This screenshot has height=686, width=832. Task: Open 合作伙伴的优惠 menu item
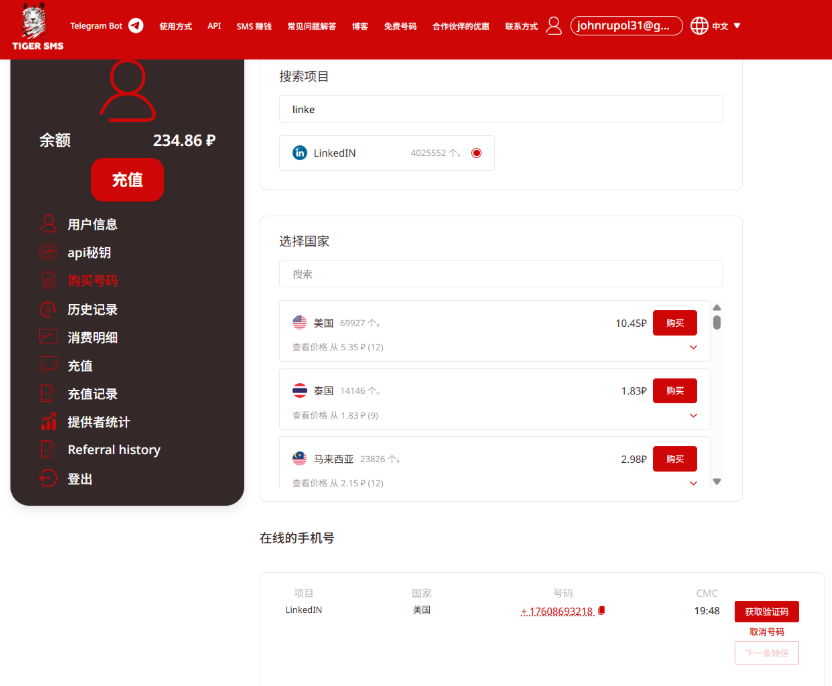461,26
